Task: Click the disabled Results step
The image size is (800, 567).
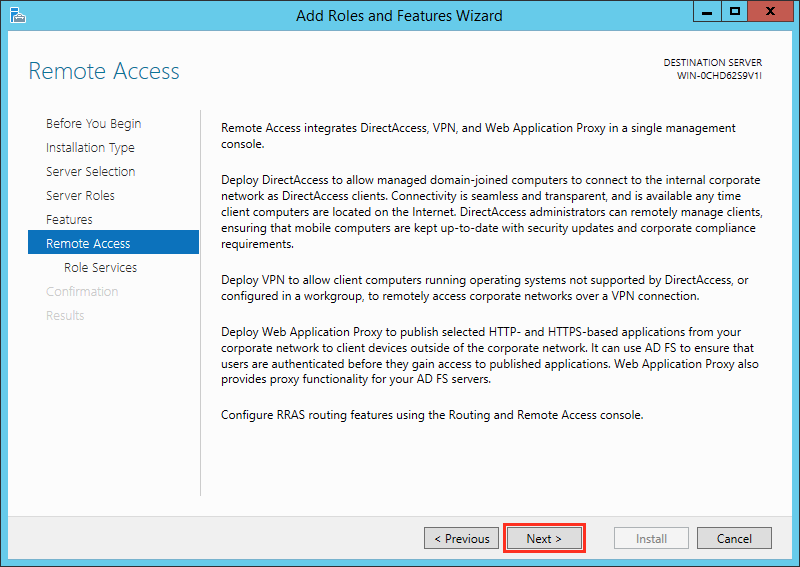Action: point(65,315)
